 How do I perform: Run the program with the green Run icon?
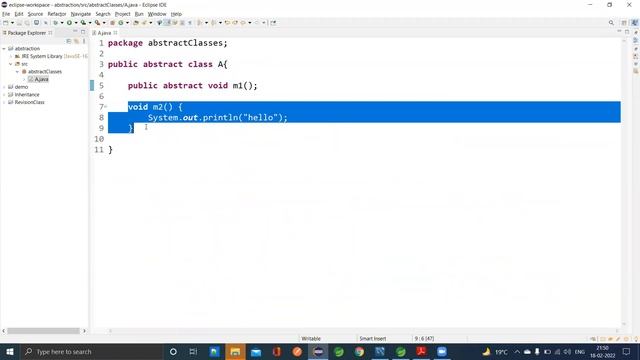[69, 23]
